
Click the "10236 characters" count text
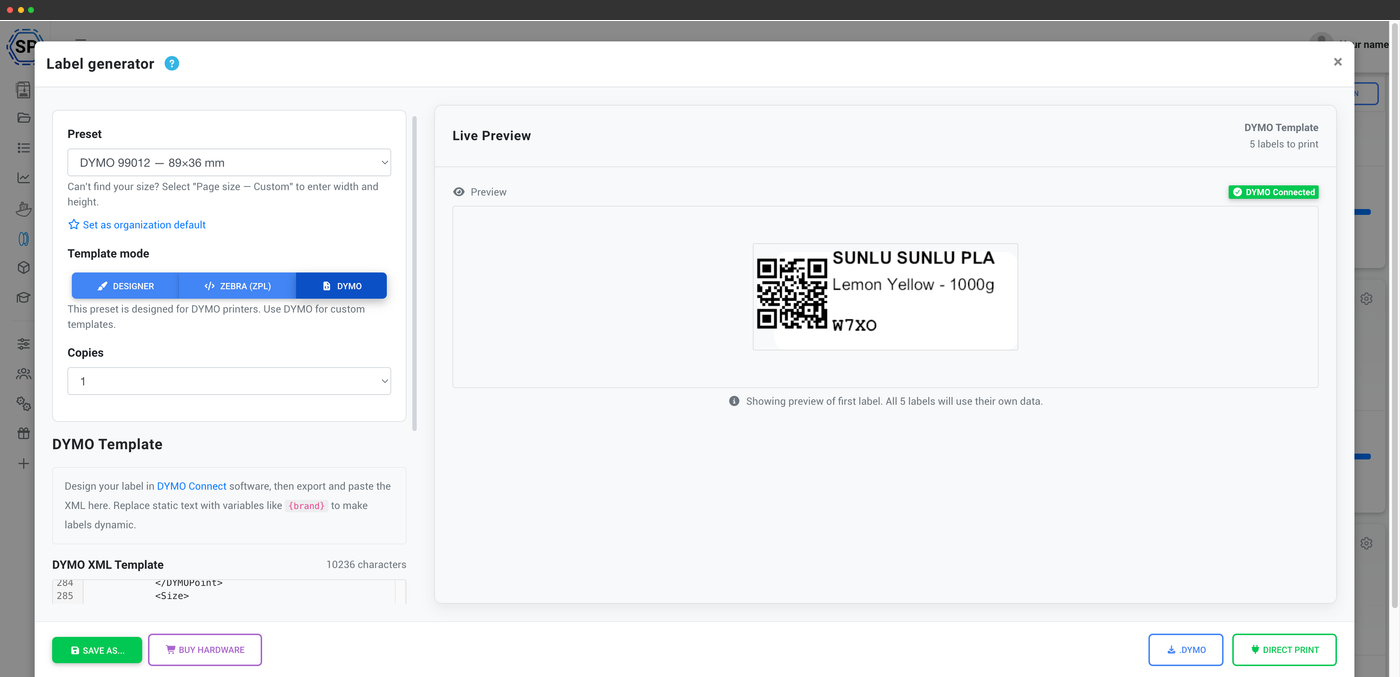366,565
